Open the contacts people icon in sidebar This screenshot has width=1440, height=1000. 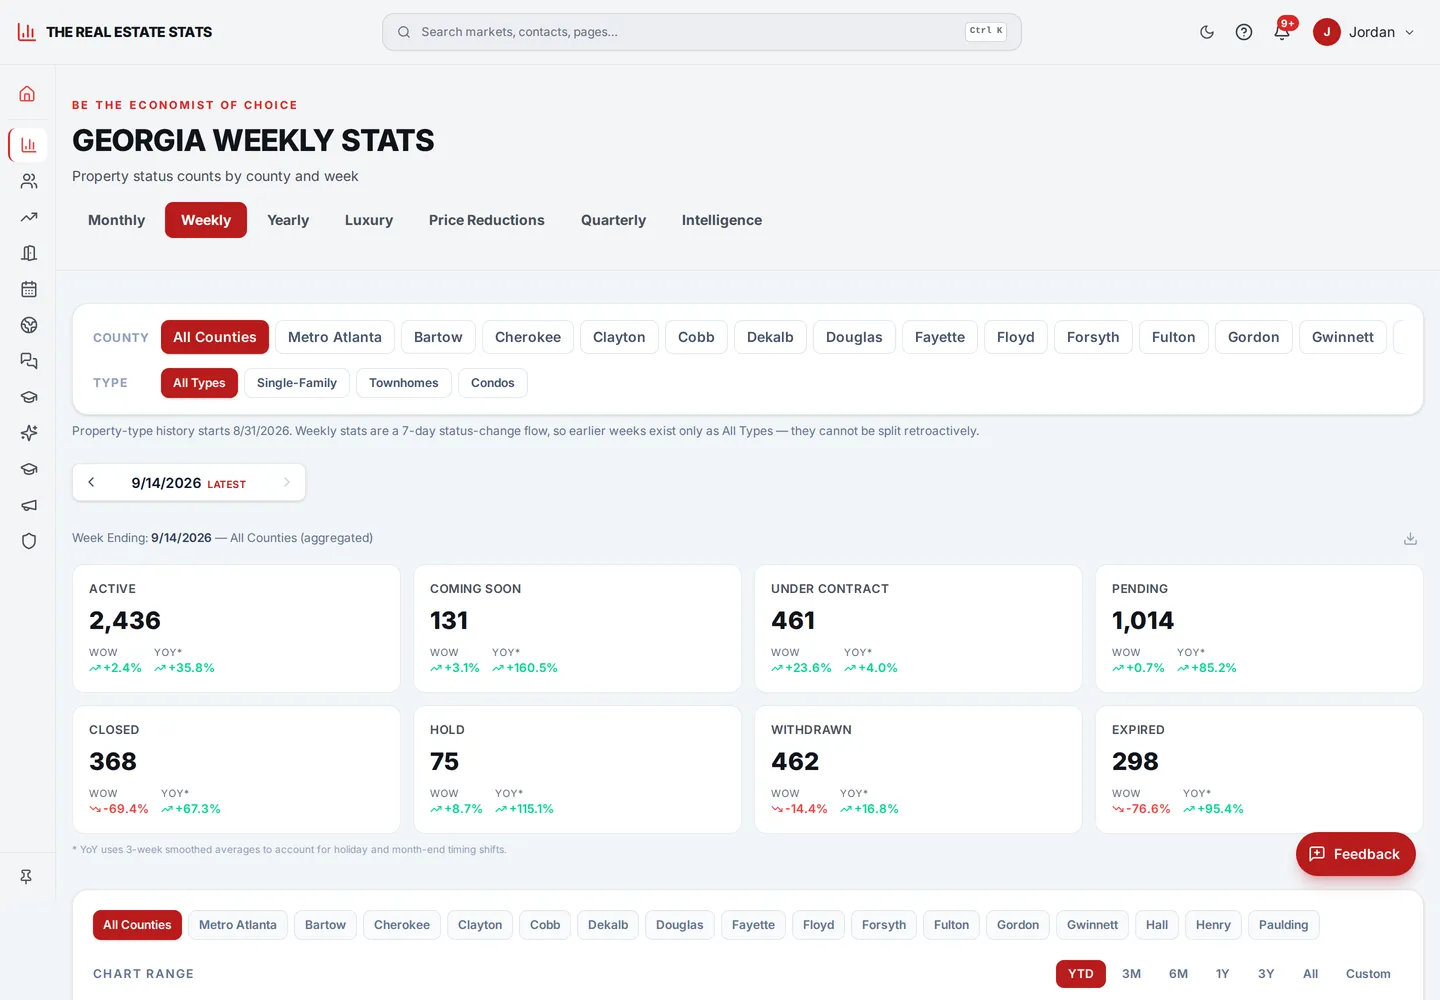point(28,181)
